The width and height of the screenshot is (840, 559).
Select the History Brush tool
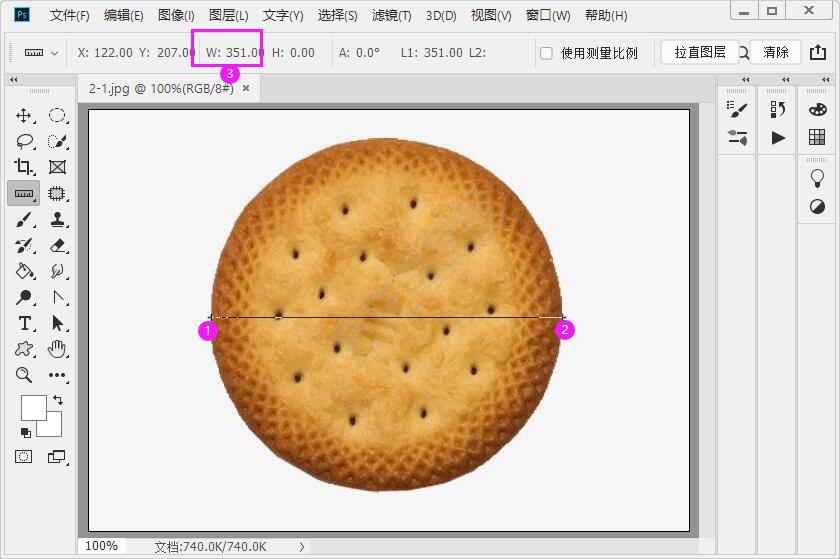click(24, 245)
